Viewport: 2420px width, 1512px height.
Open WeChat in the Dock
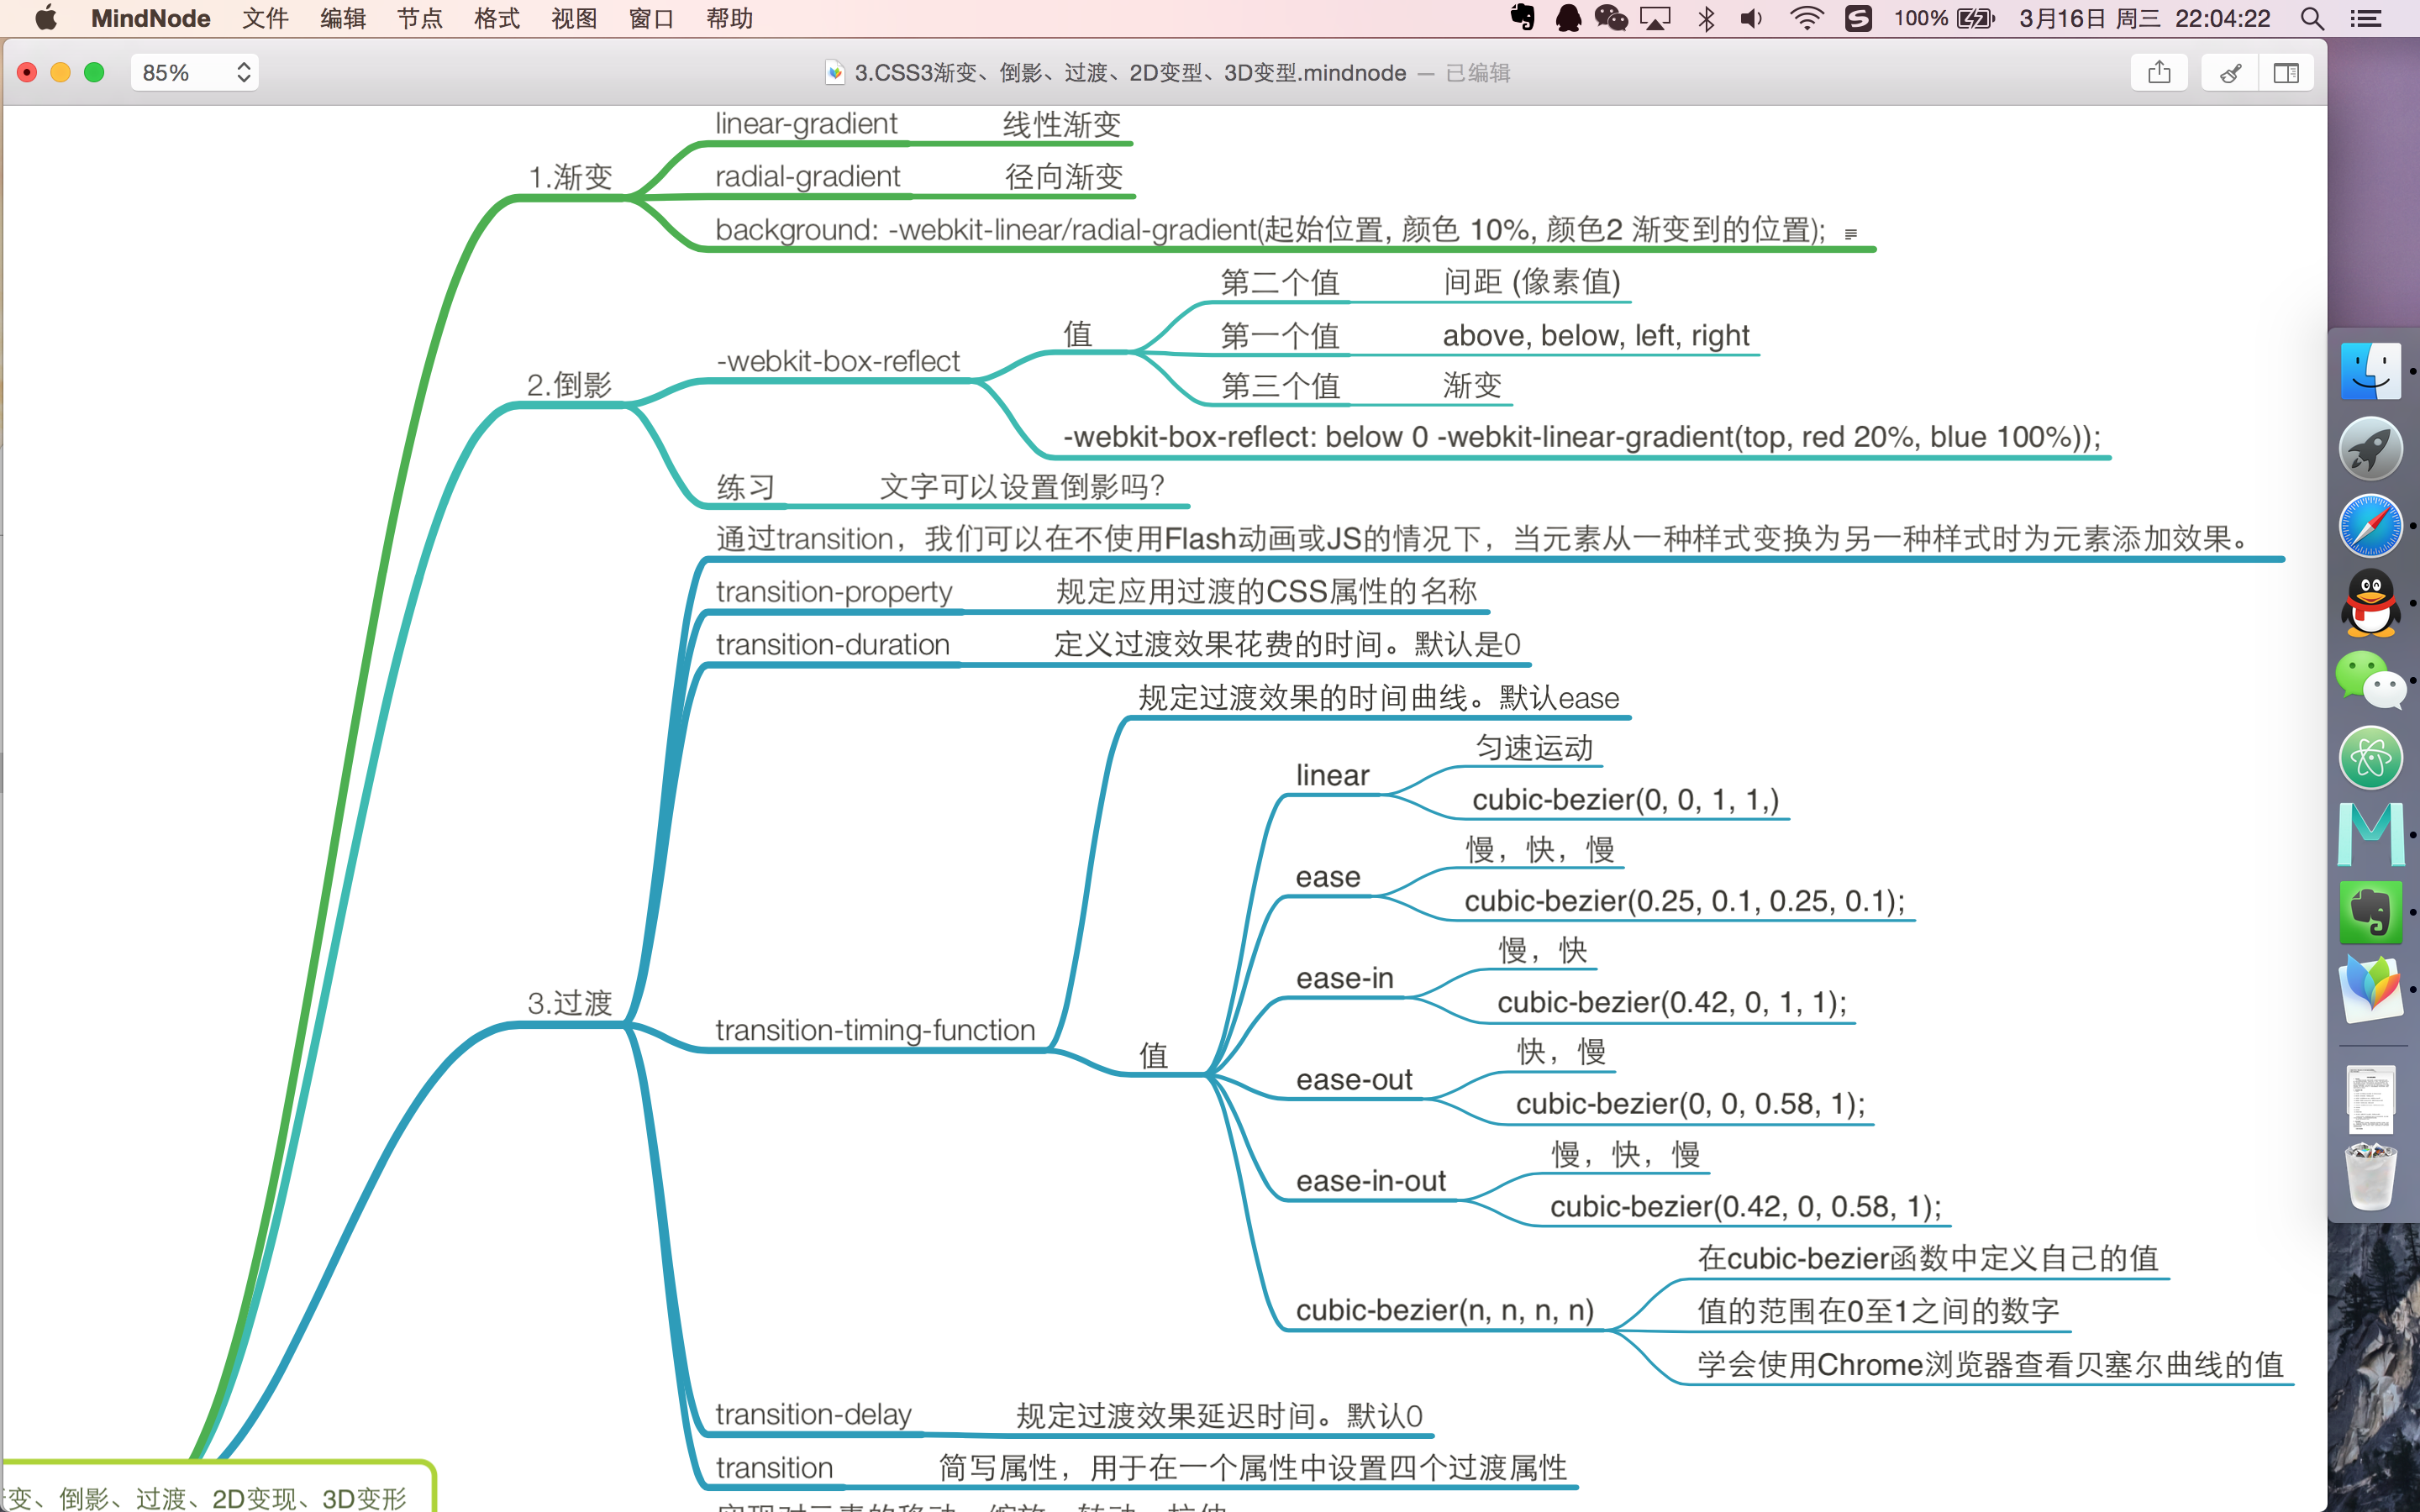[x=2371, y=680]
